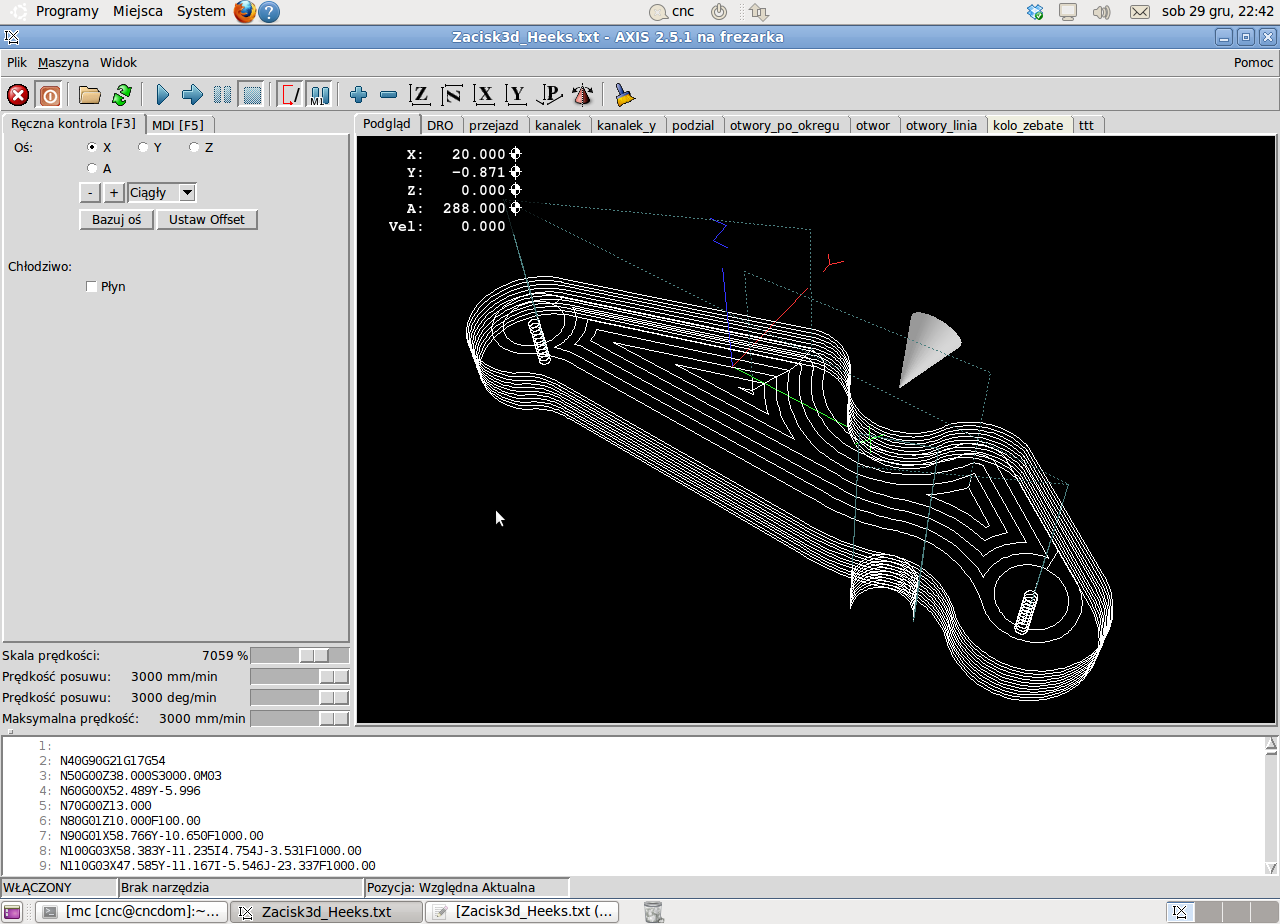Pause program execution

[222, 95]
